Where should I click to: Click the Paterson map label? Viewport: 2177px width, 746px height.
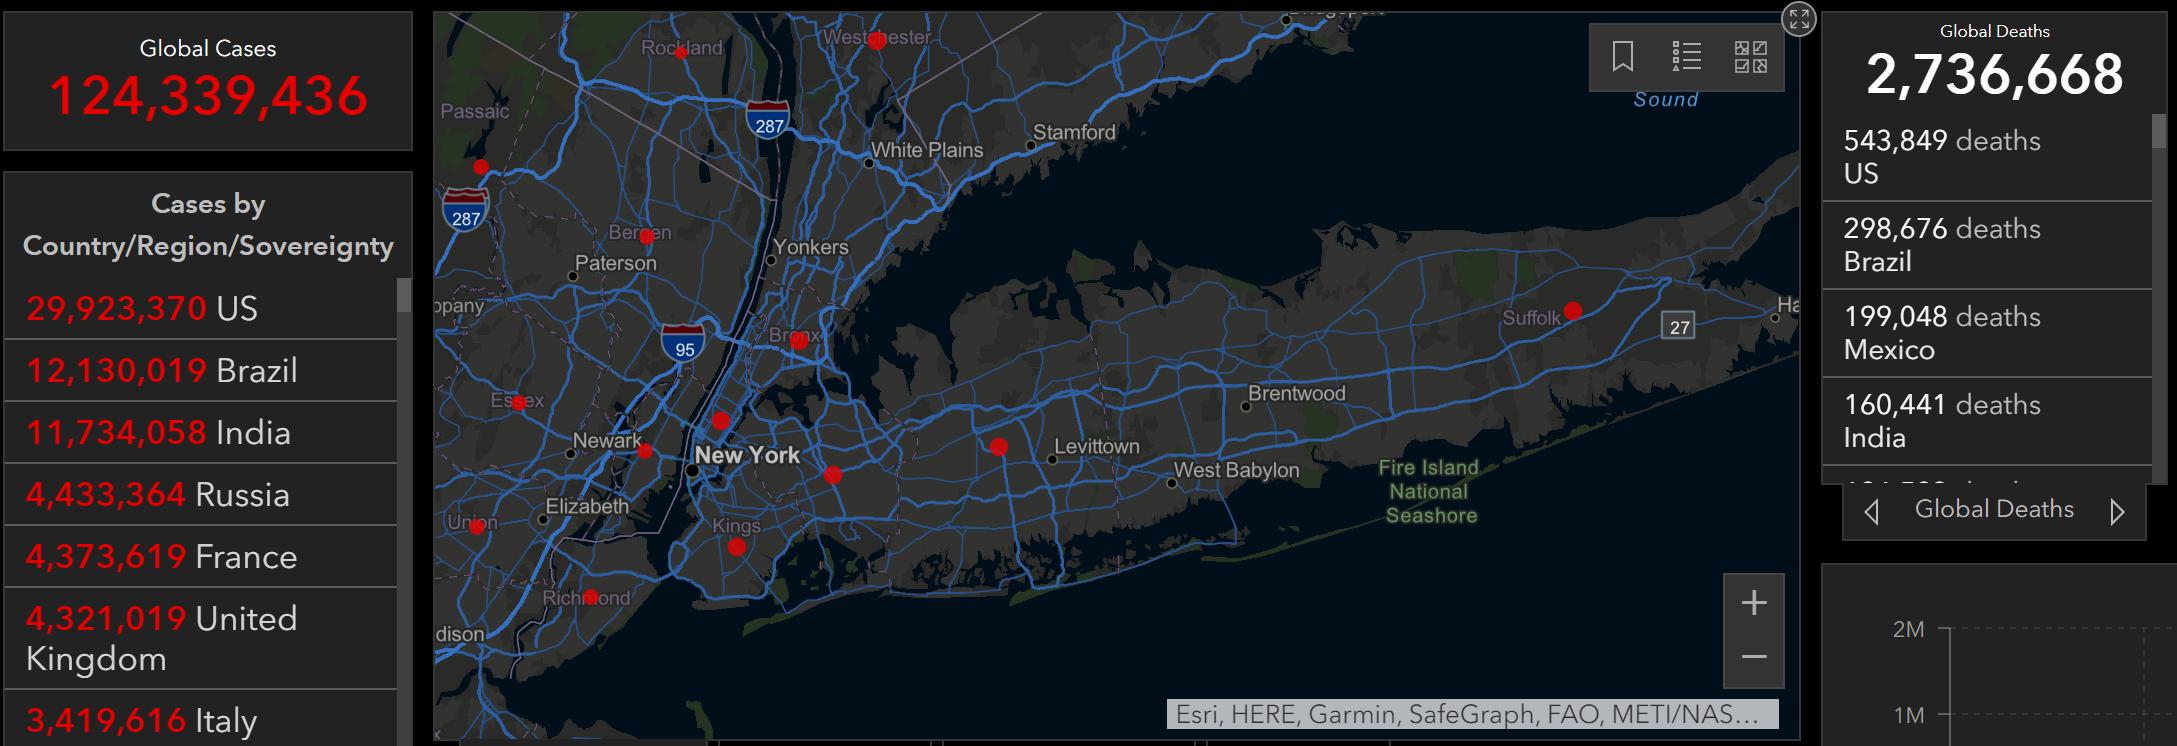point(616,263)
